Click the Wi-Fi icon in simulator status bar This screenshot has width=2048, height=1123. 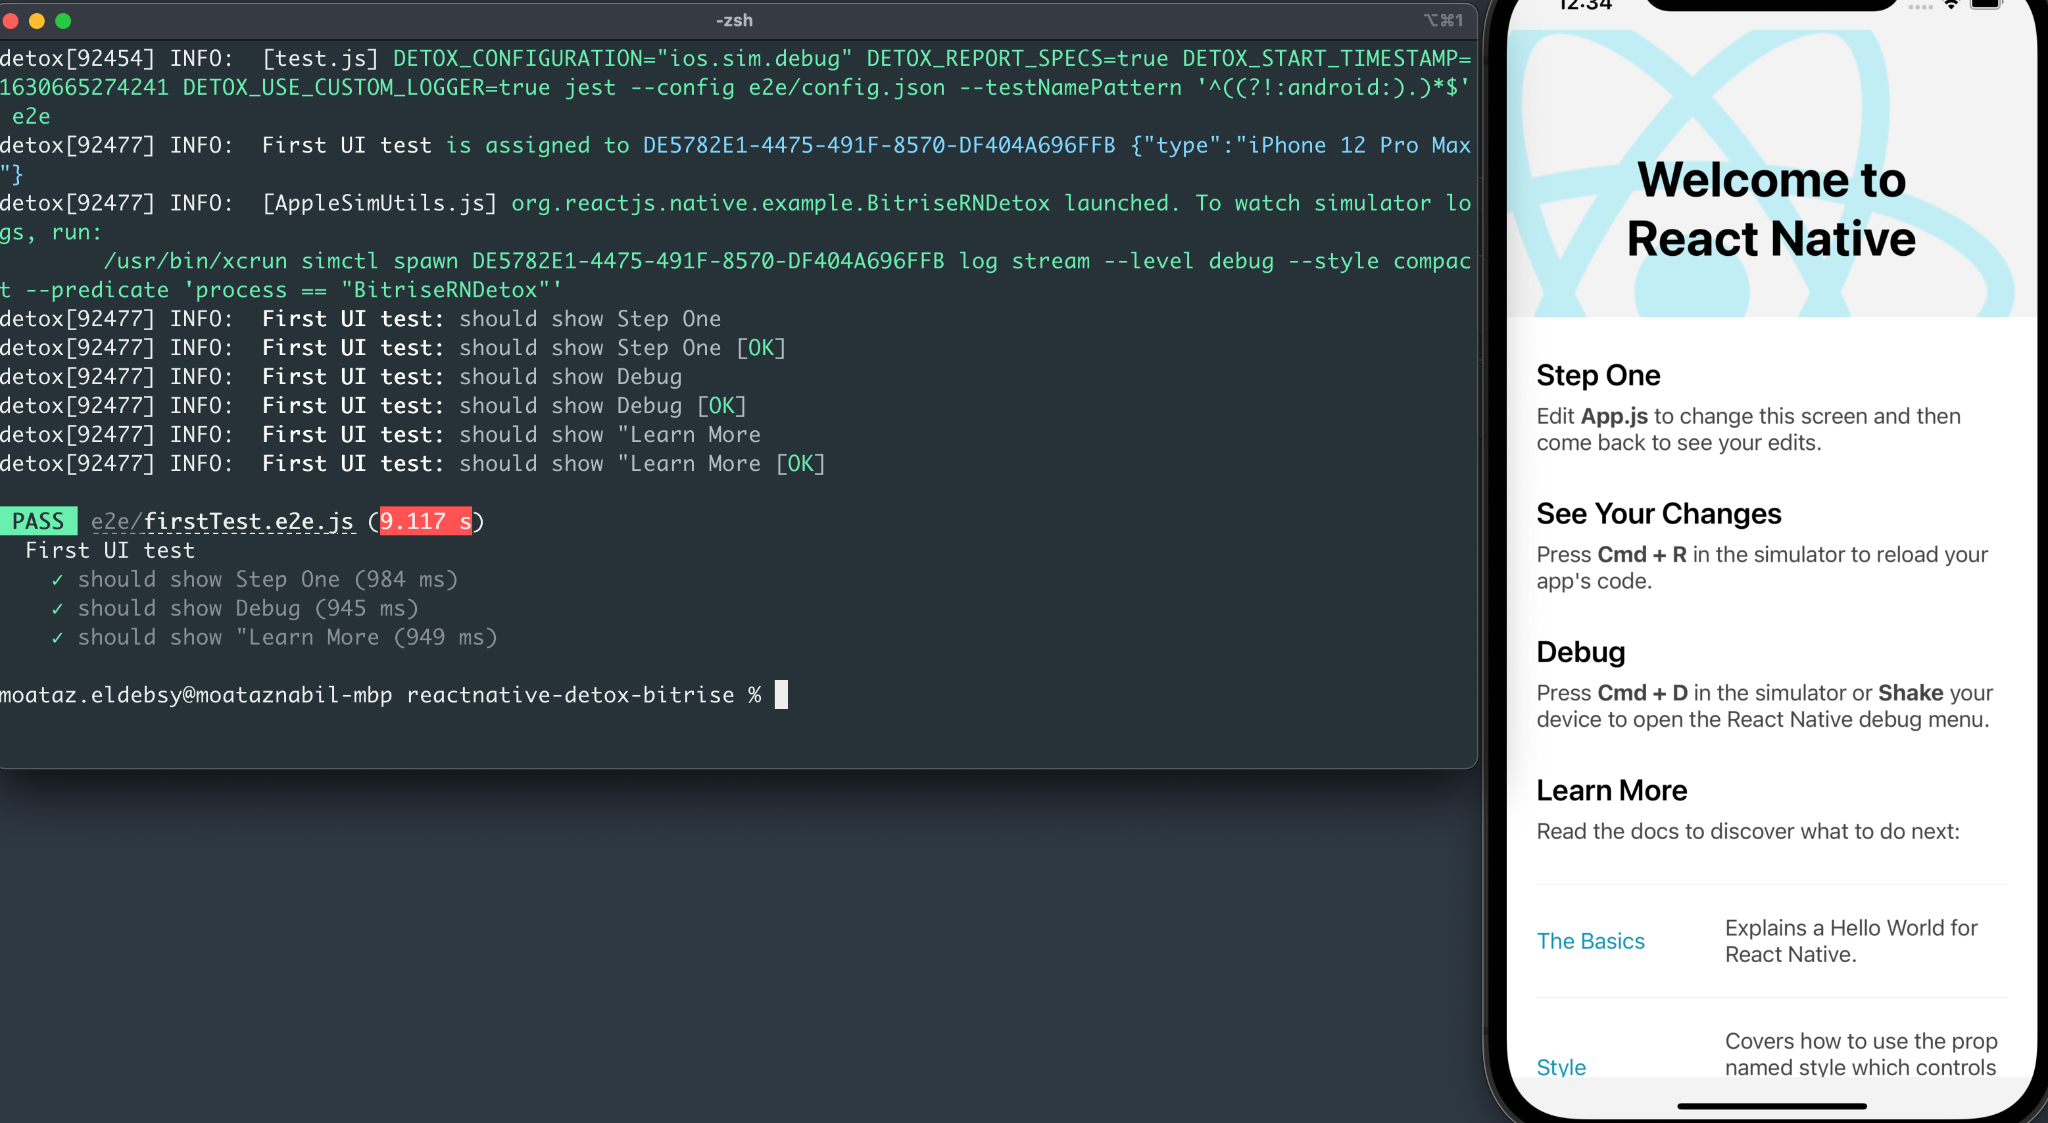1950,5
